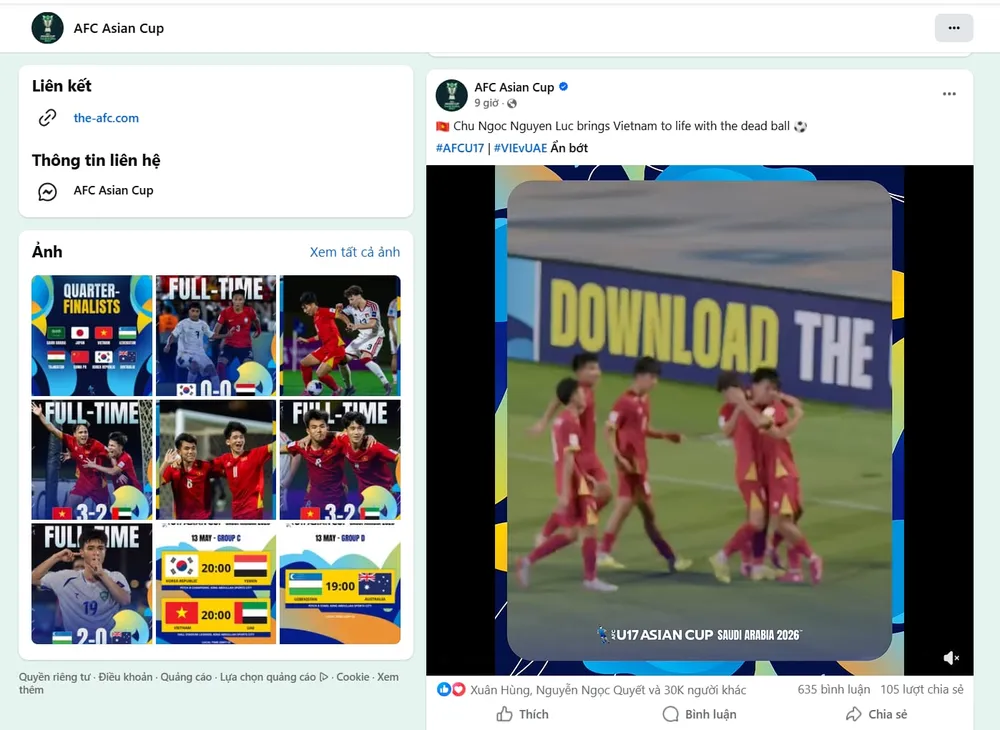Click the 'Quảng cáo' footer link
This screenshot has width=1000, height=730.
point(186,677)
